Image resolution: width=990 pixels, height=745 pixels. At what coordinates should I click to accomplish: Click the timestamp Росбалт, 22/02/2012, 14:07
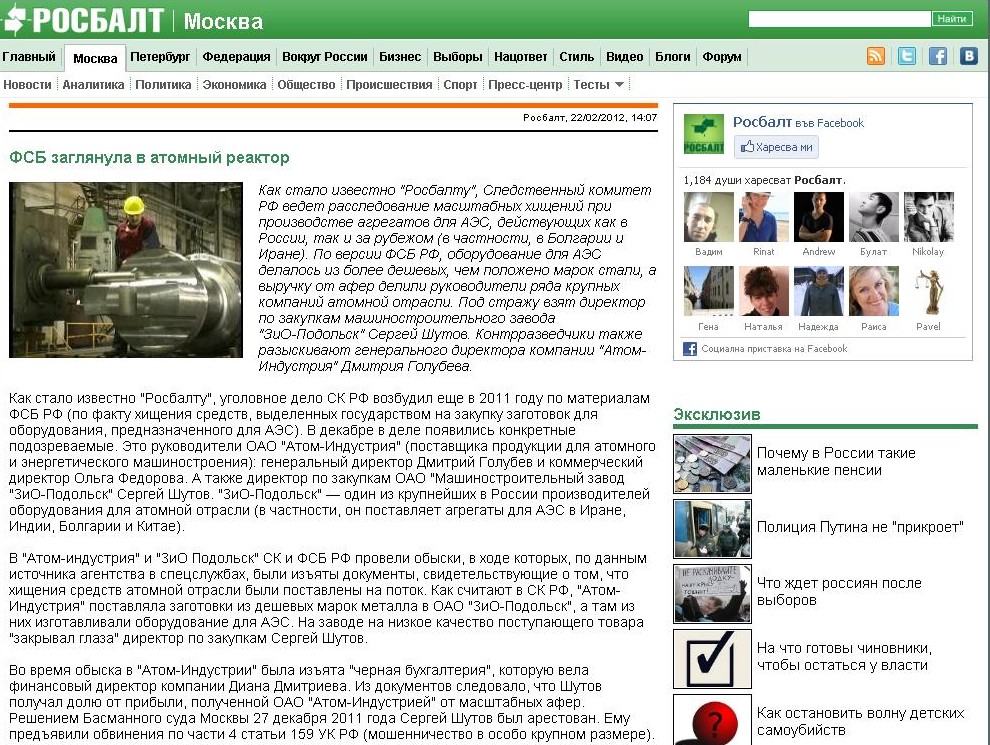590,117
